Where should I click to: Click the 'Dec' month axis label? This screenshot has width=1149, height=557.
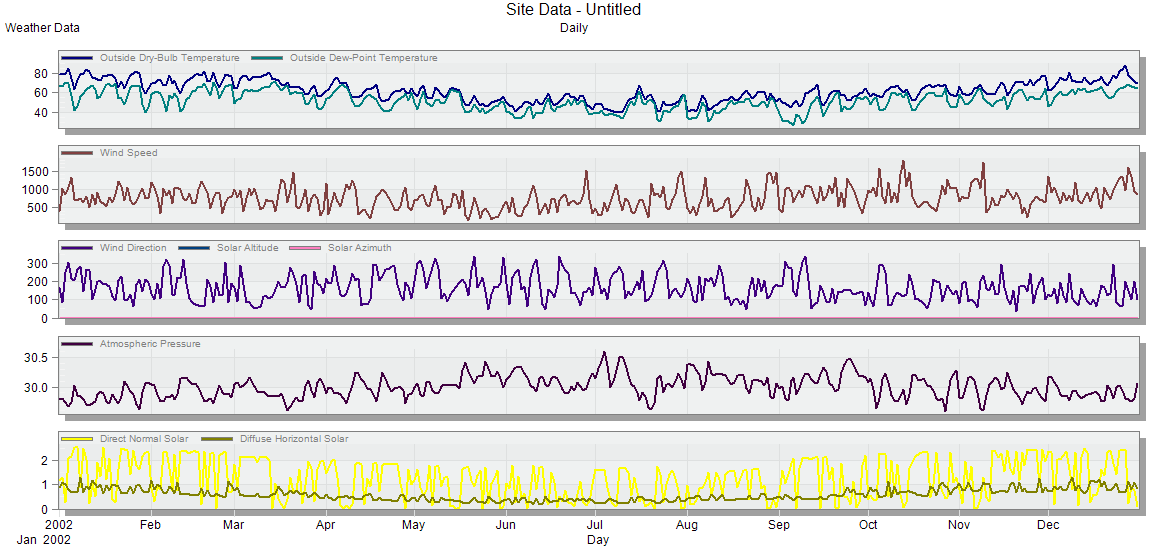pyautogui.click(x=1049, y=525)
